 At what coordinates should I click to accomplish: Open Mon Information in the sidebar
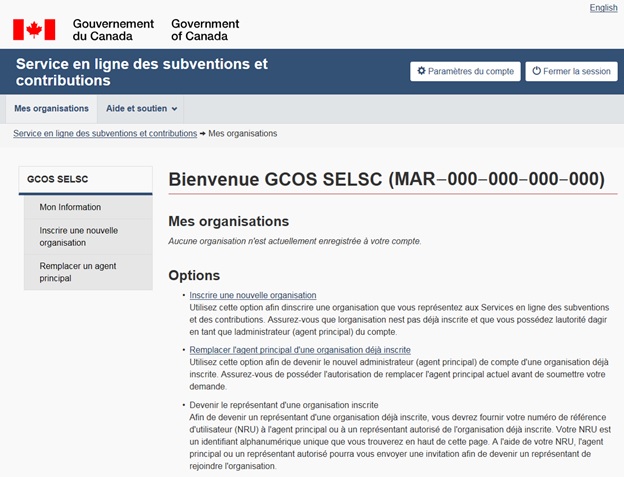70,207
